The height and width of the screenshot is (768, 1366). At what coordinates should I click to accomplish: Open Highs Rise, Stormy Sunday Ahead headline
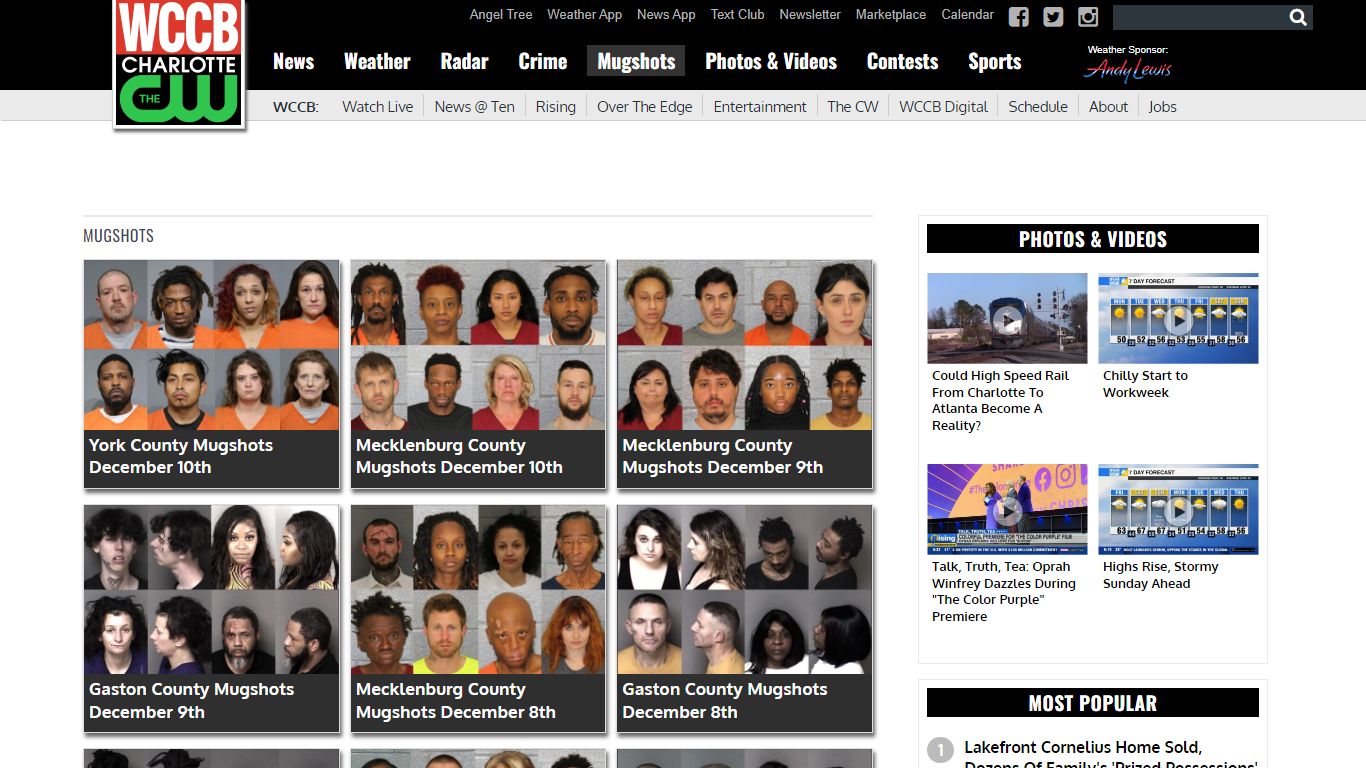(1161, 575)
